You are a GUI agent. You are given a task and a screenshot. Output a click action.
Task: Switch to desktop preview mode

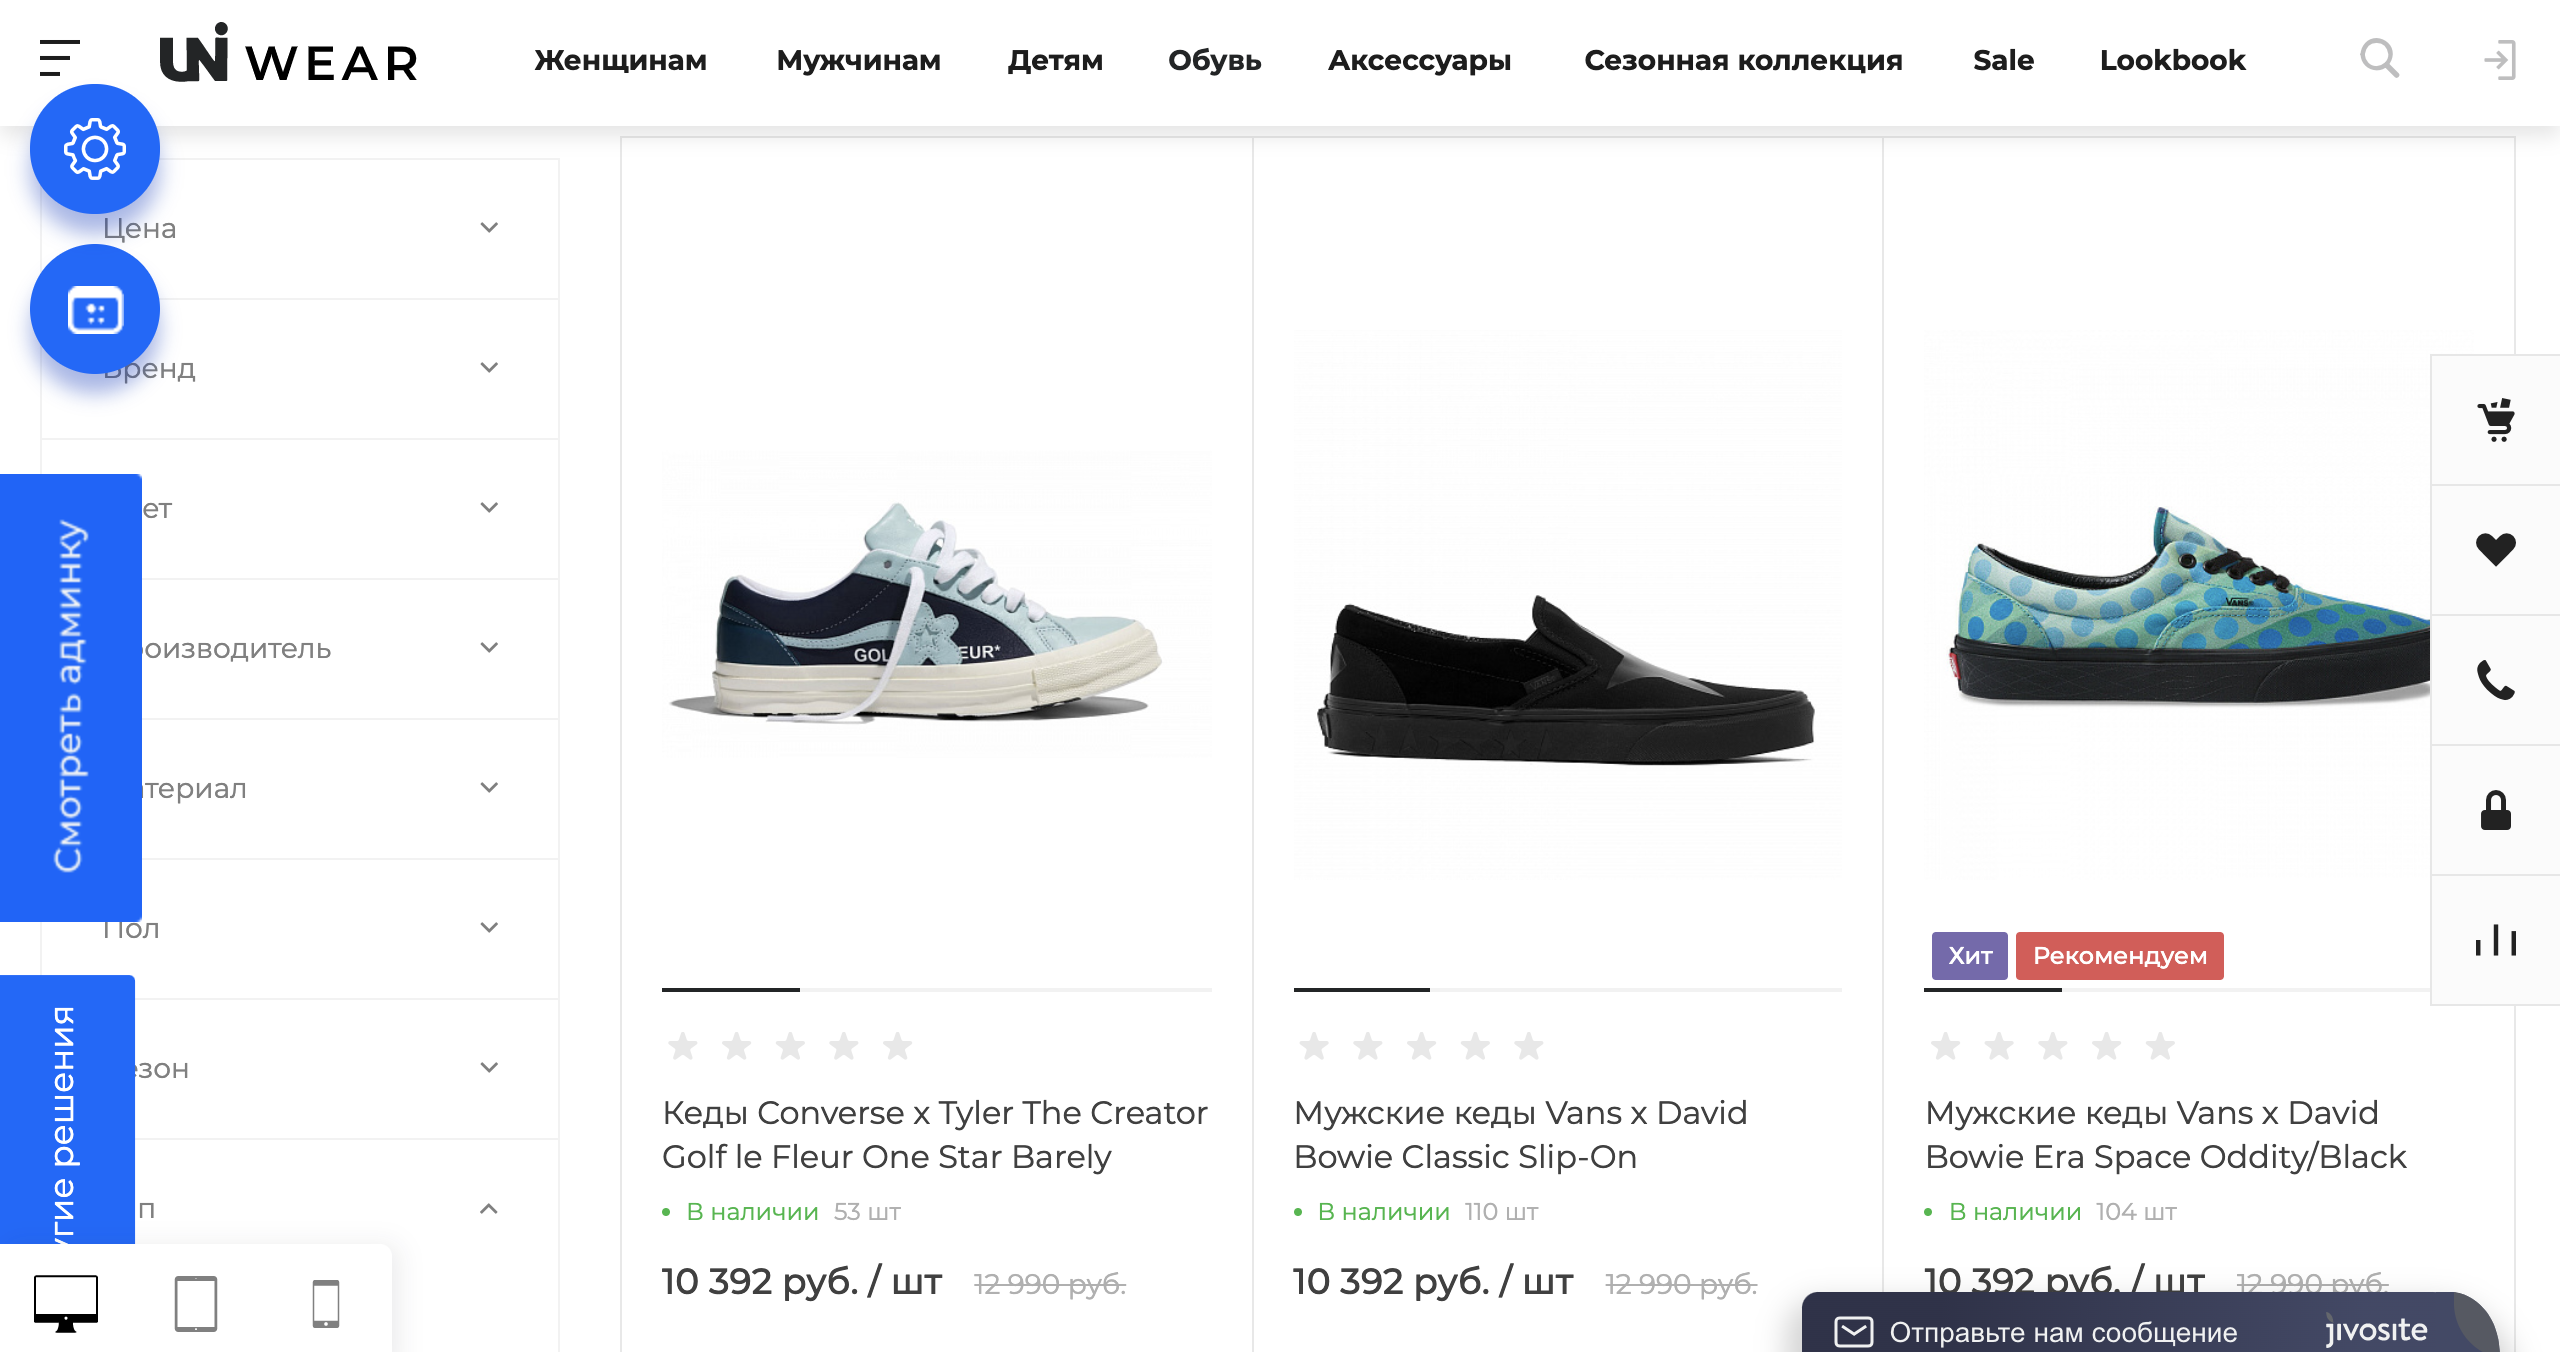click(x=66, y=1303)
